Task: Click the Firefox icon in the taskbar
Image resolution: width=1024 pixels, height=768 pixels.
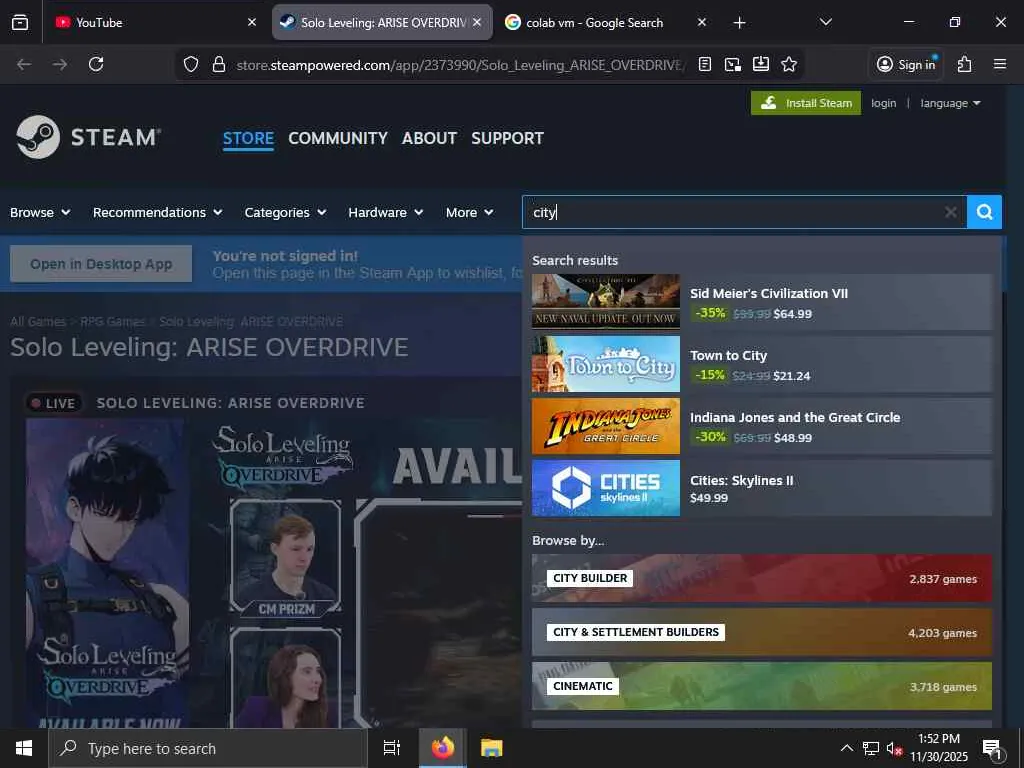Action: click(x=443, y=748)
